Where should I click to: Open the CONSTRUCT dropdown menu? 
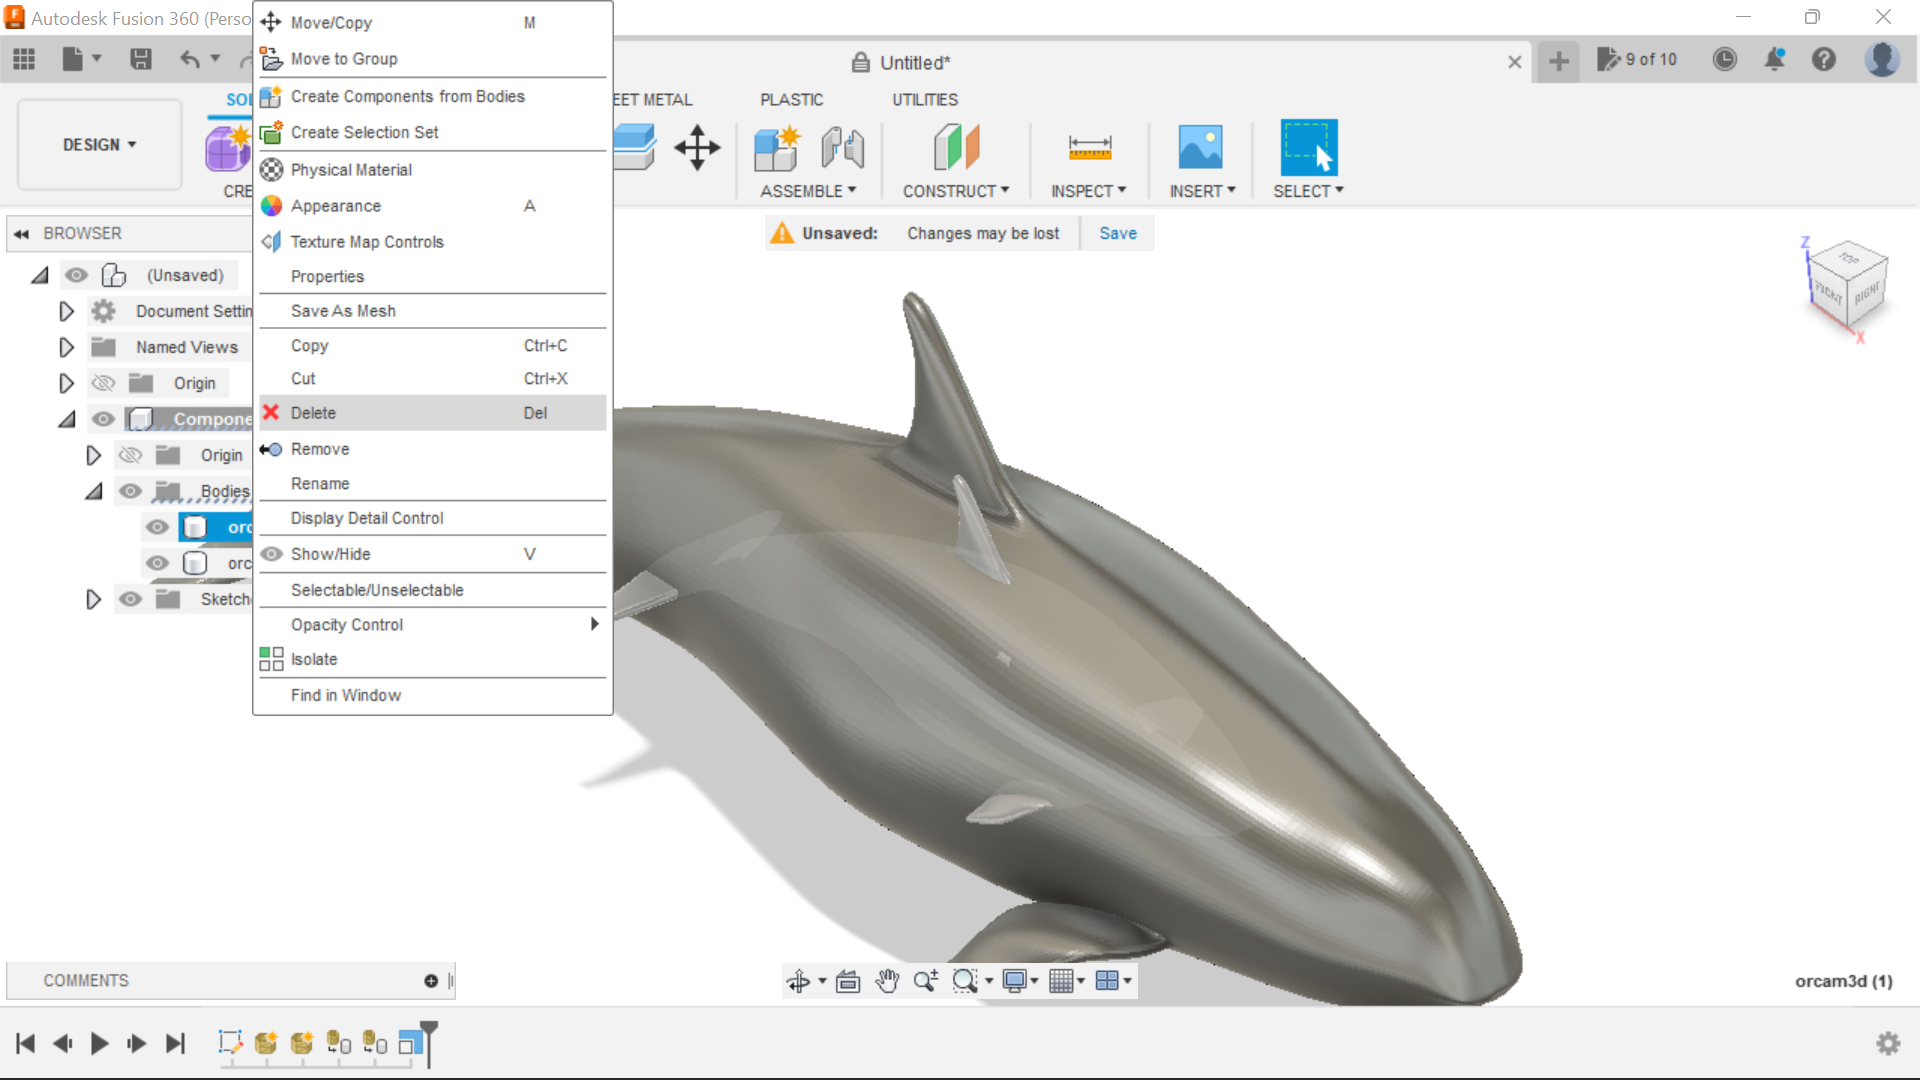pyautogui.click(x=955, y=190)
